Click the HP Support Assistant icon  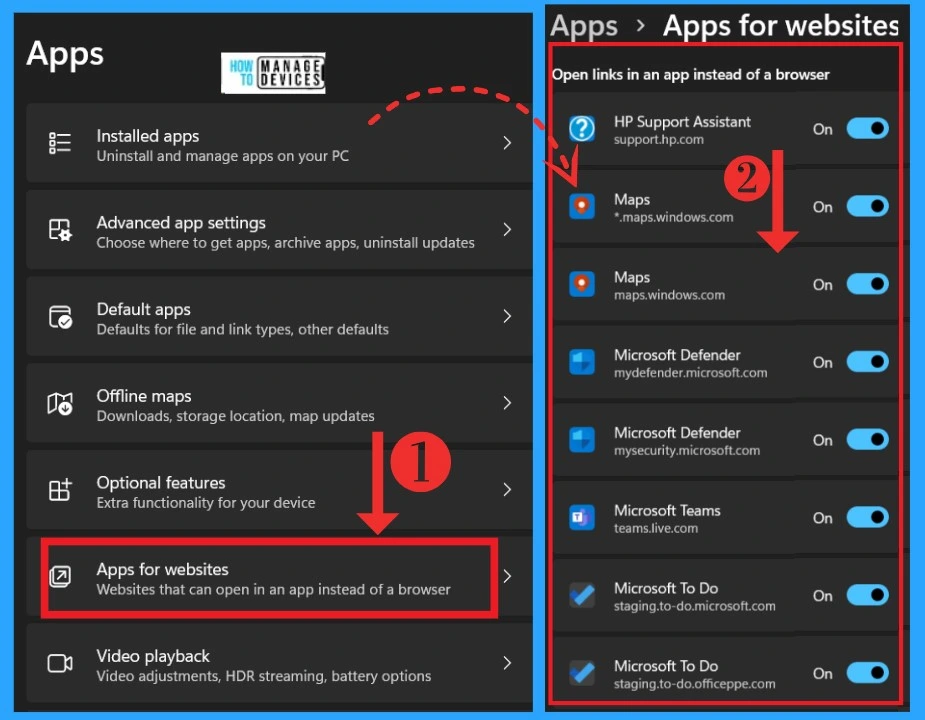click(x=582, y=129)
